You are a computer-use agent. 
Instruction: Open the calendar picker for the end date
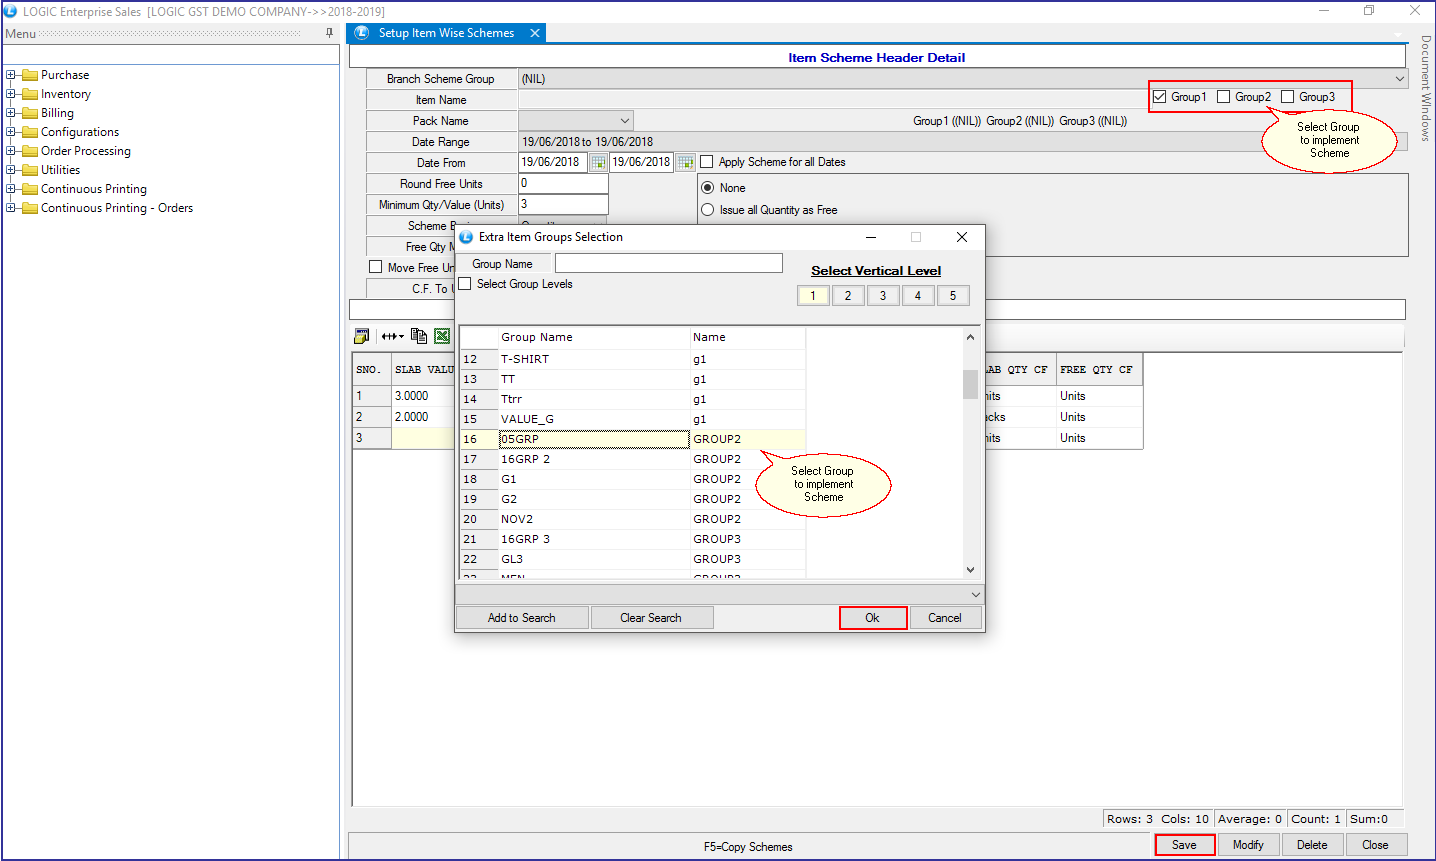click(685, 162)
